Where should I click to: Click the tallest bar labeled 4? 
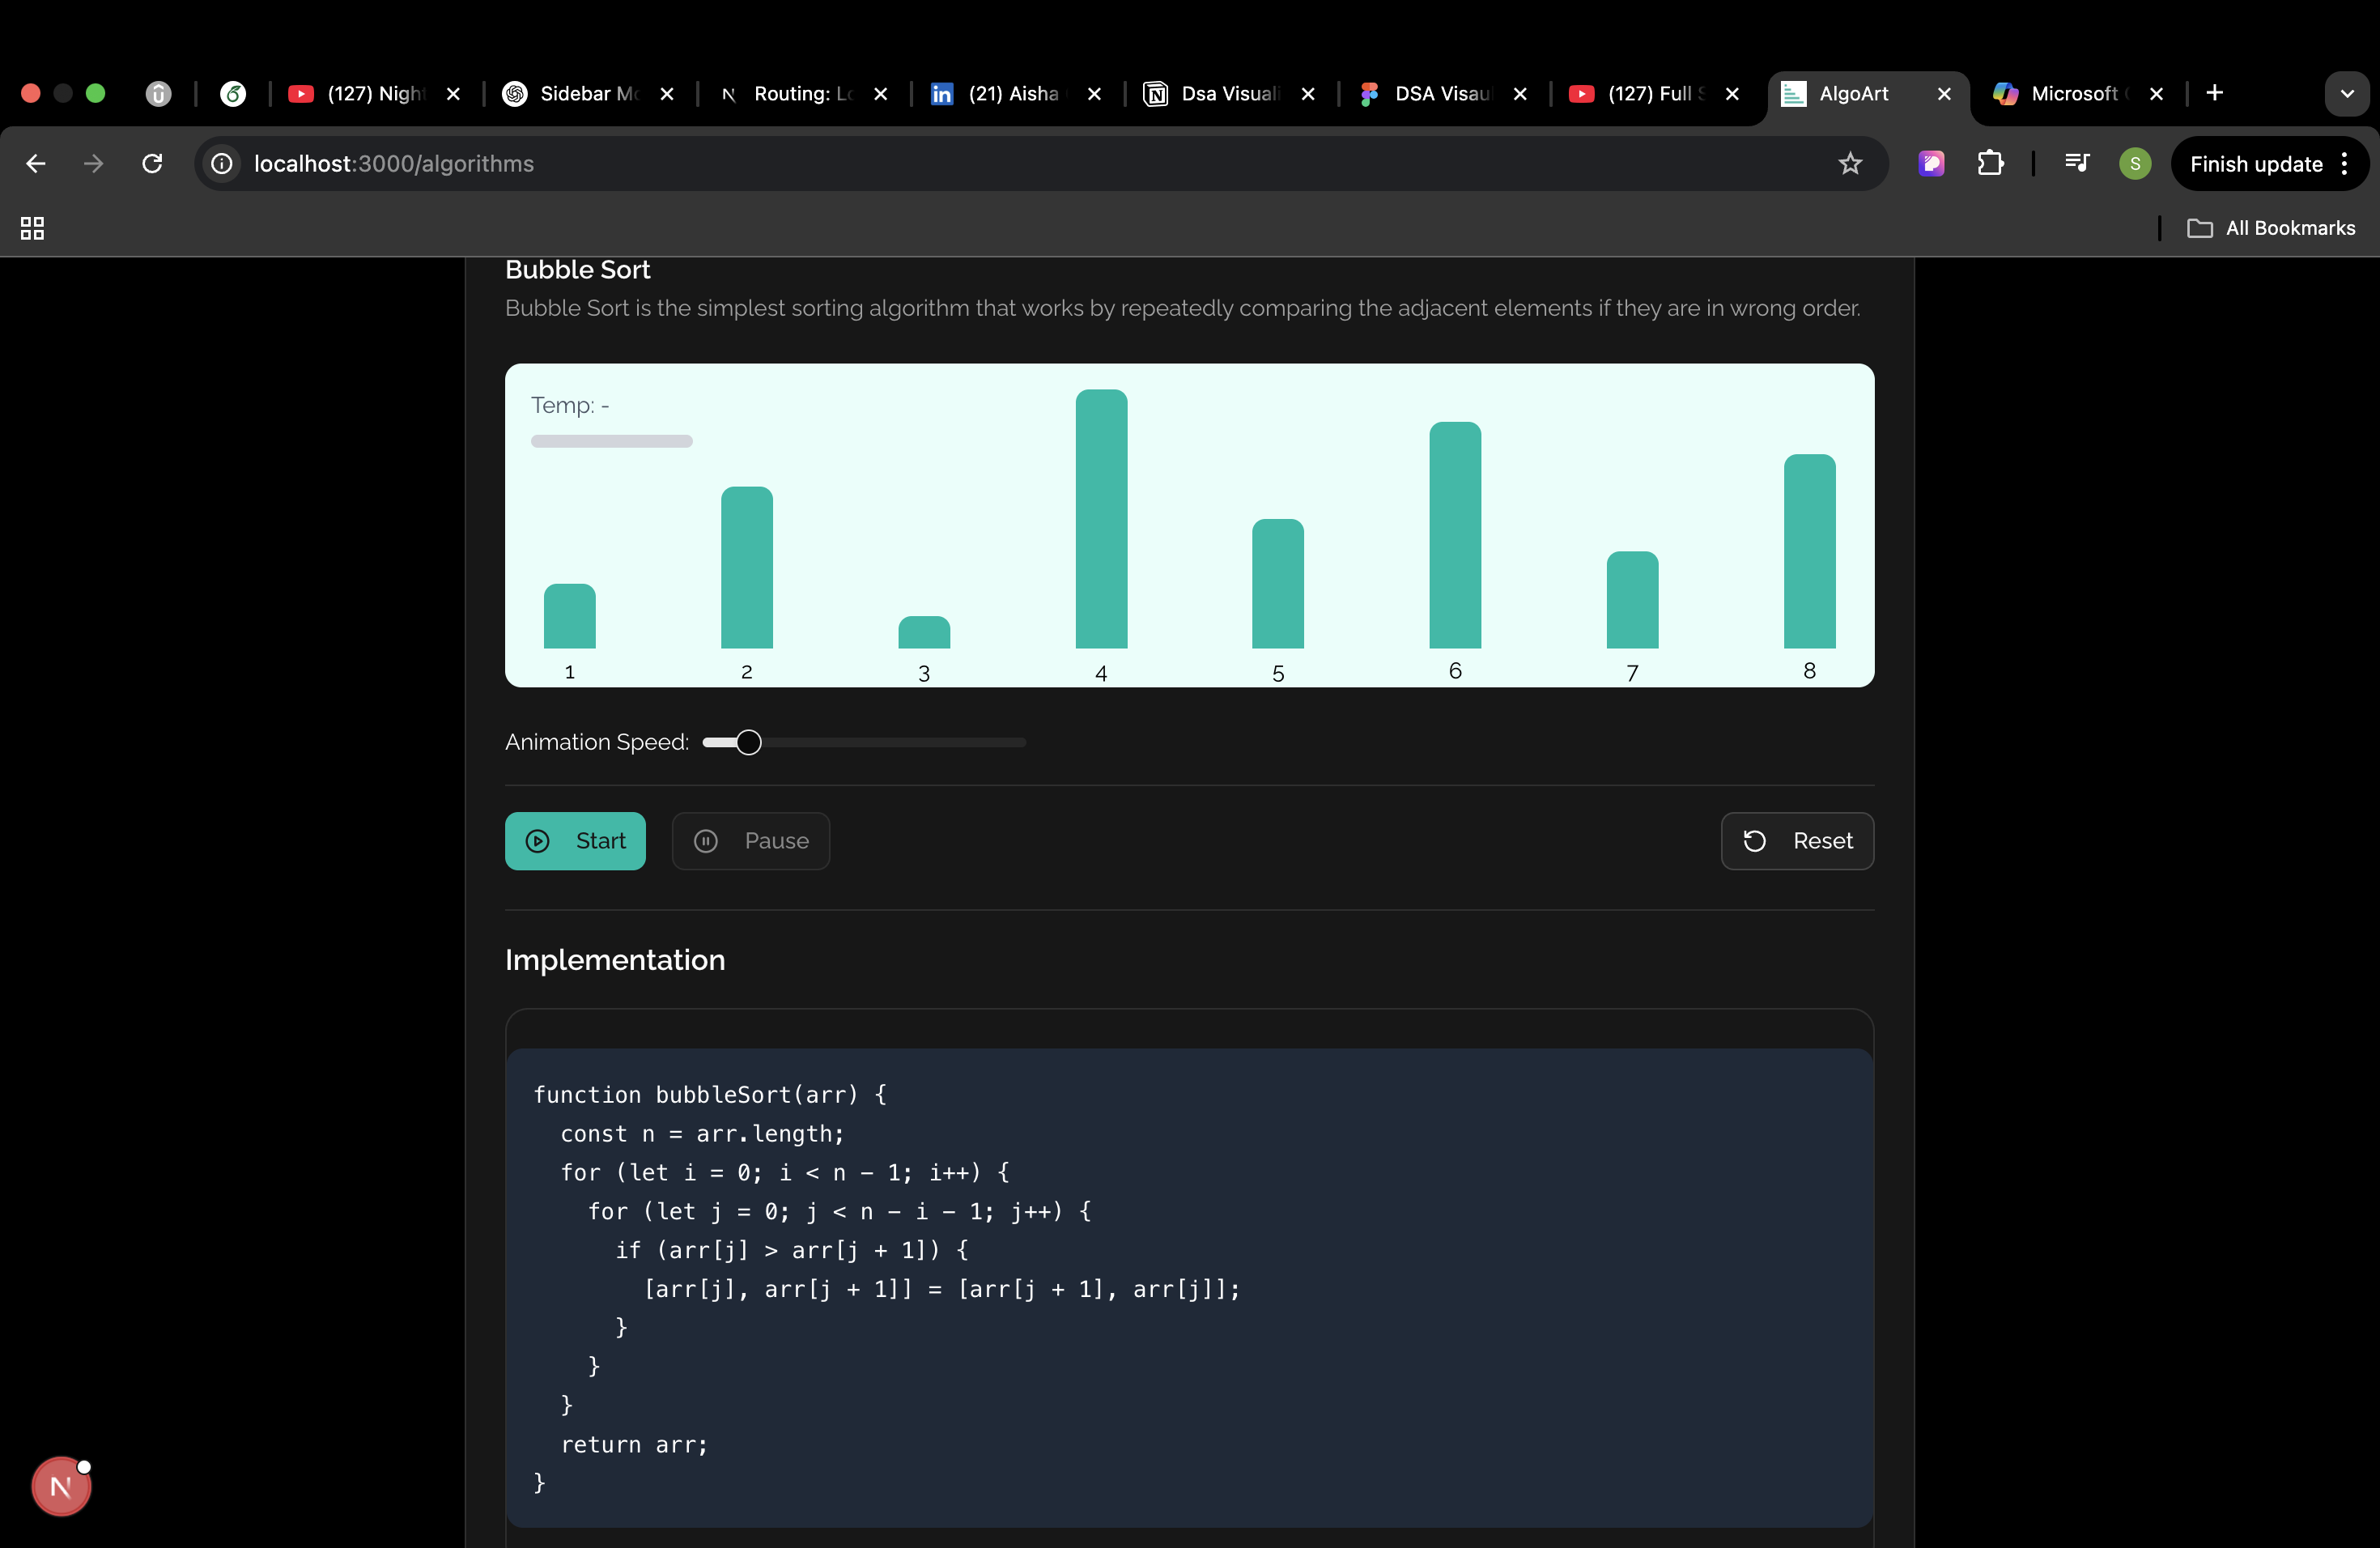click(x=1101, y=518)
